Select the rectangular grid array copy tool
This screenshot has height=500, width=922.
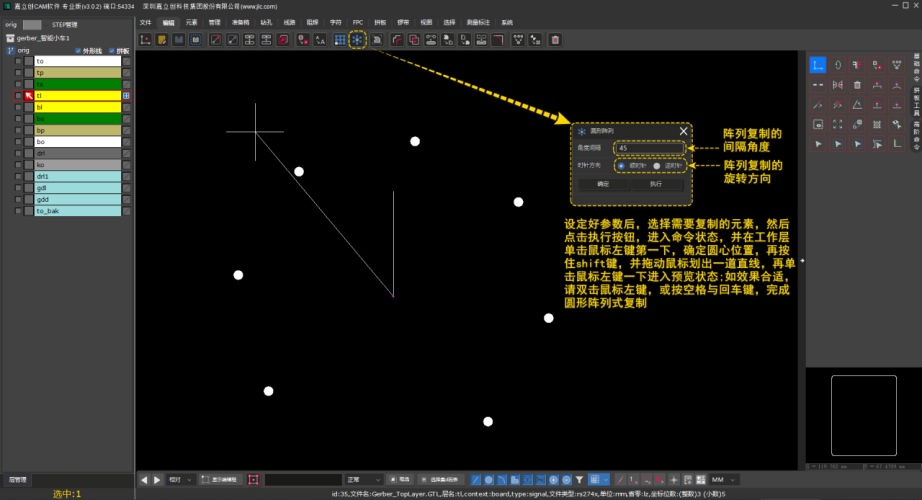(340, 40)
